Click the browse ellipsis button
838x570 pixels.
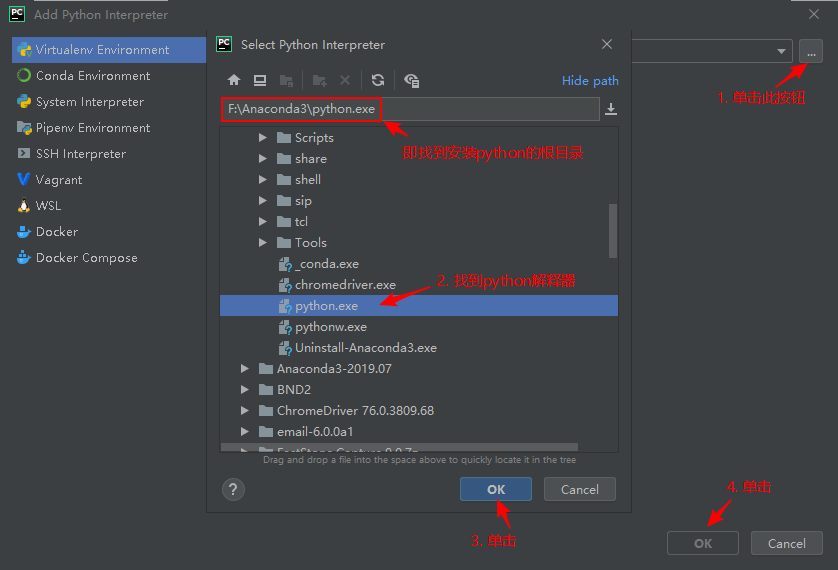pos(811,52)
